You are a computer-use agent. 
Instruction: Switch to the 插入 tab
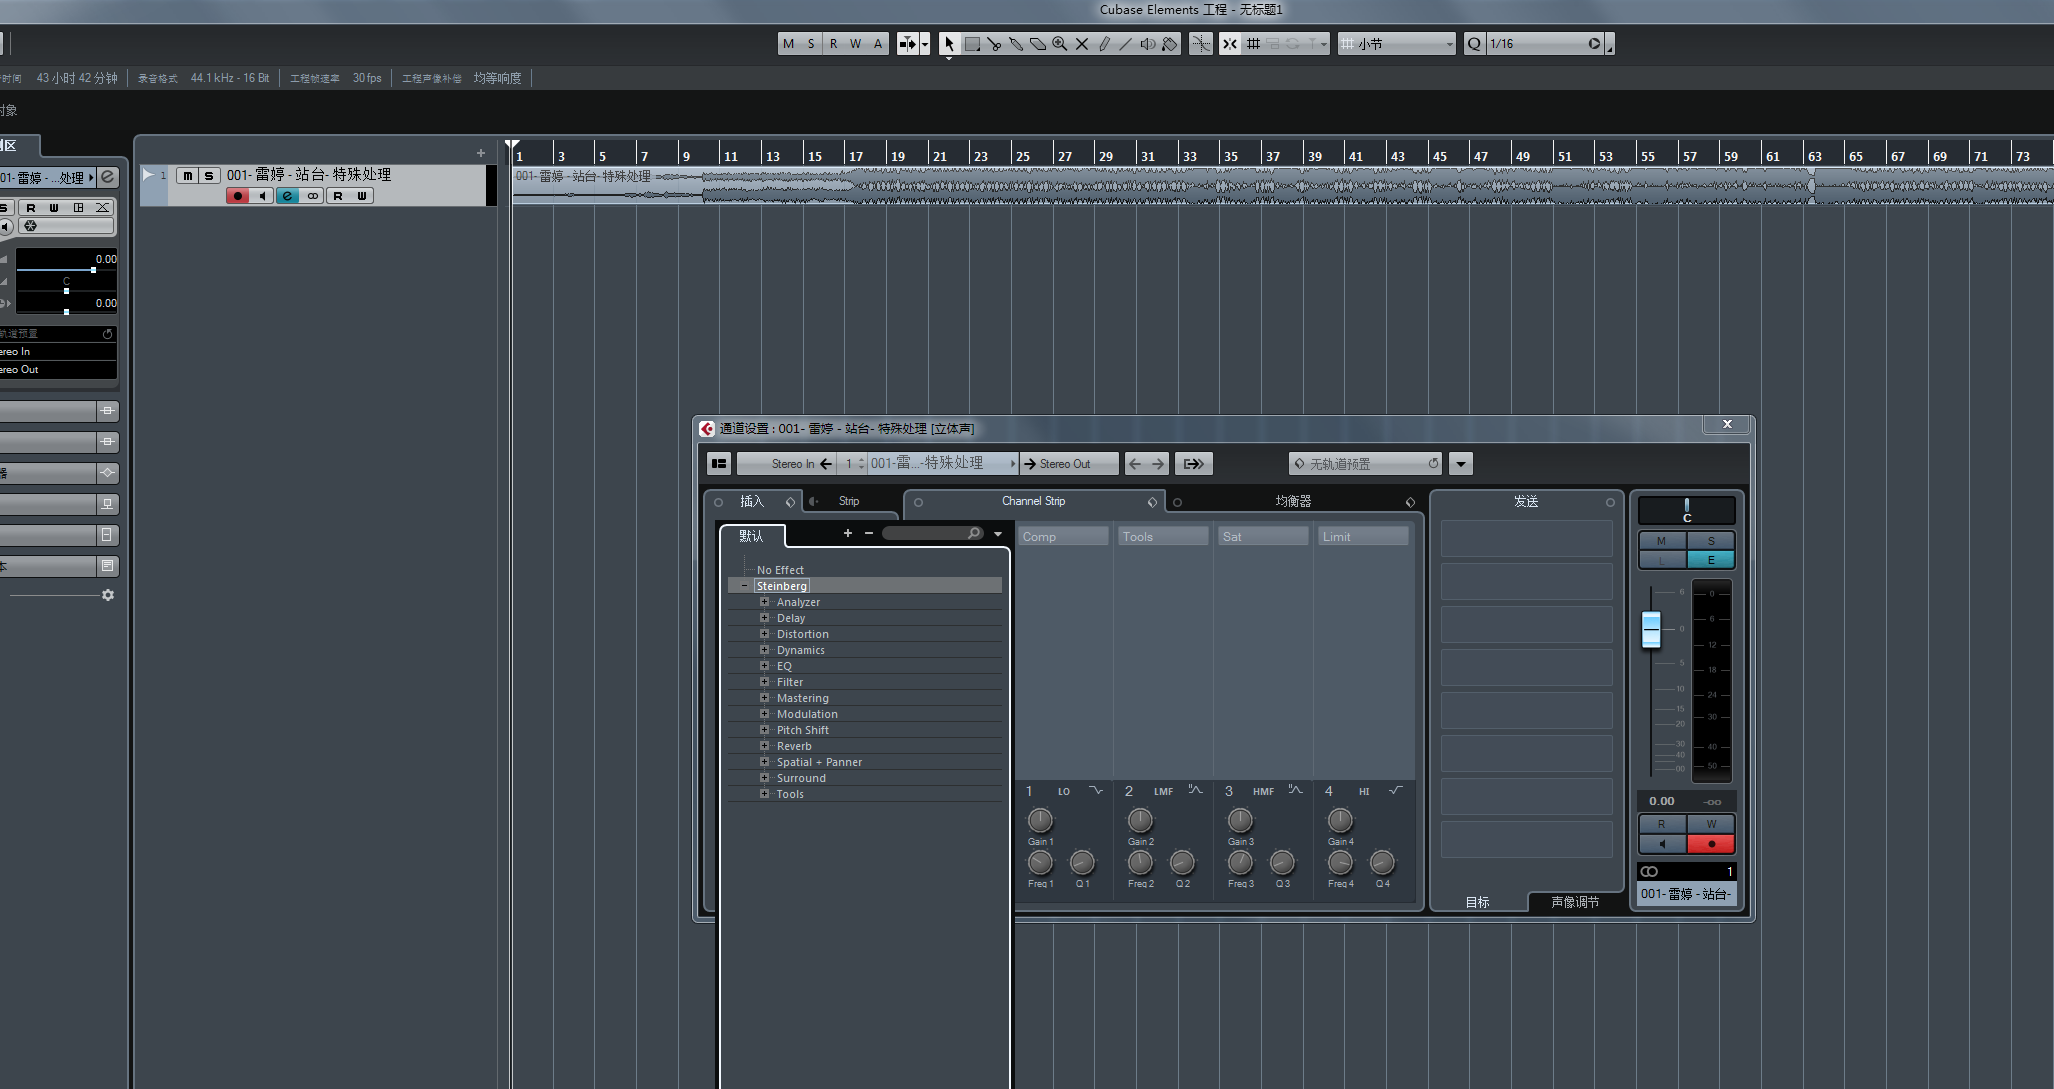tap(752, 502)
